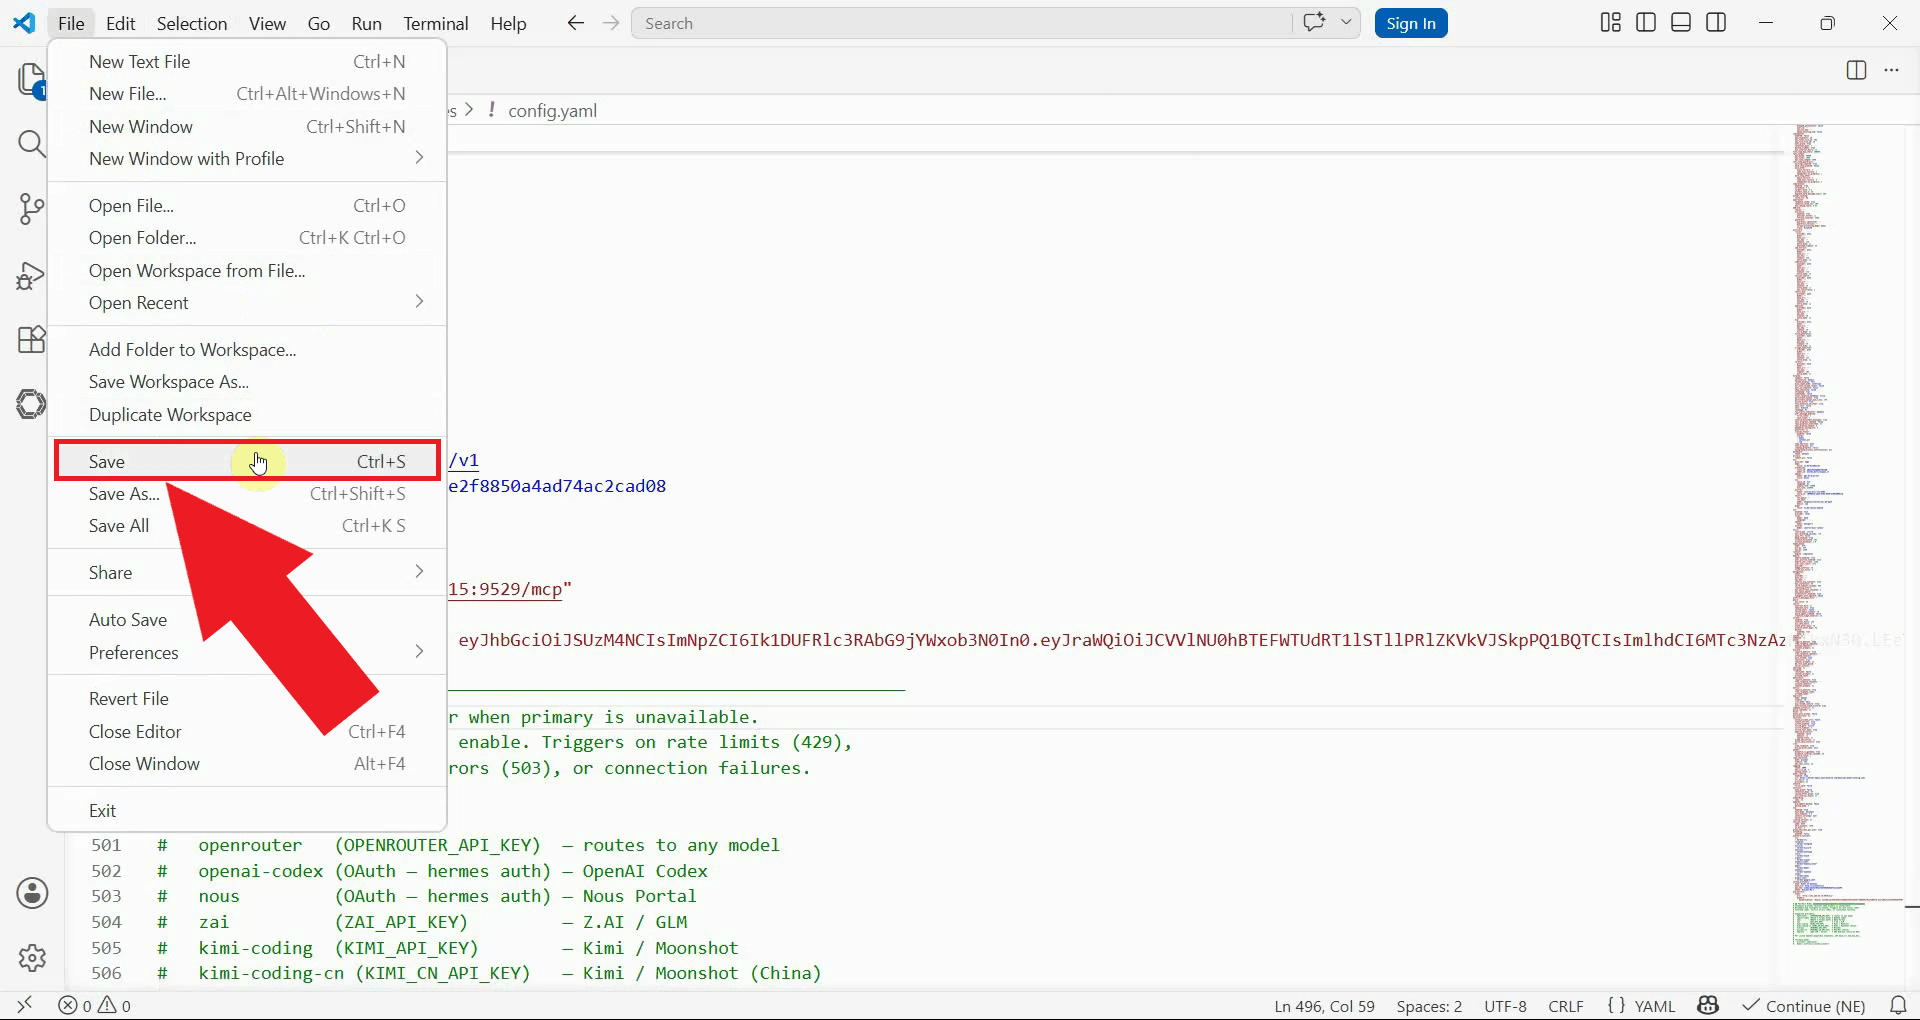
Task: Click Continue (NE) status item
Action: click(x=1804, y=1006)
